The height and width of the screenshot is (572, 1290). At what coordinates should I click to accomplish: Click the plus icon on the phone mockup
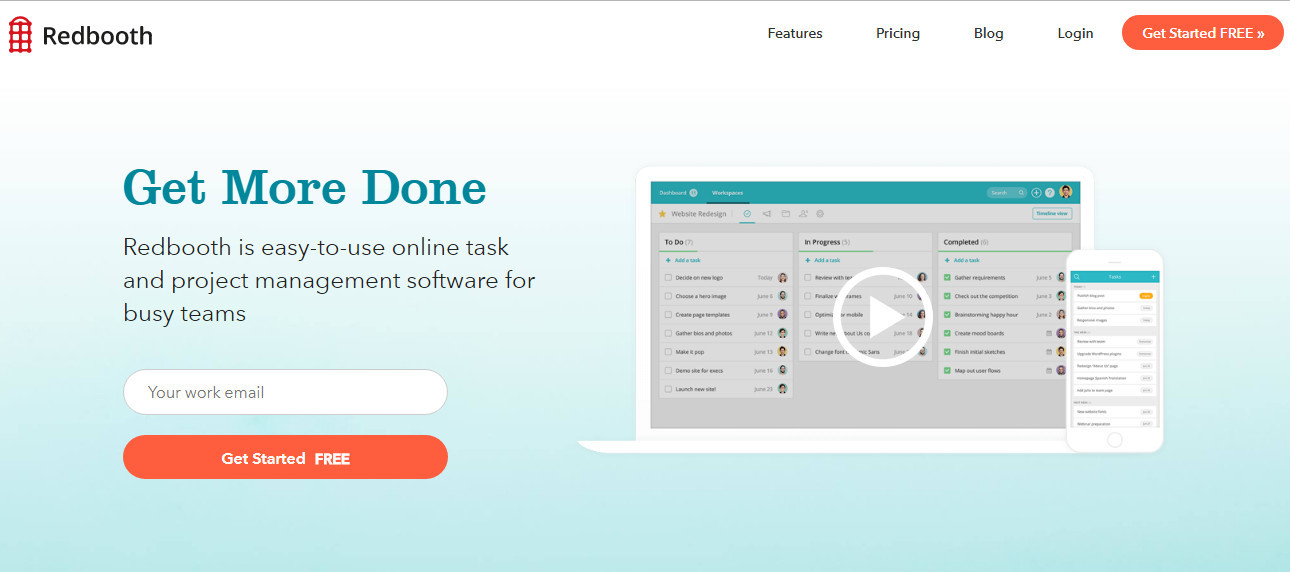1153,276
